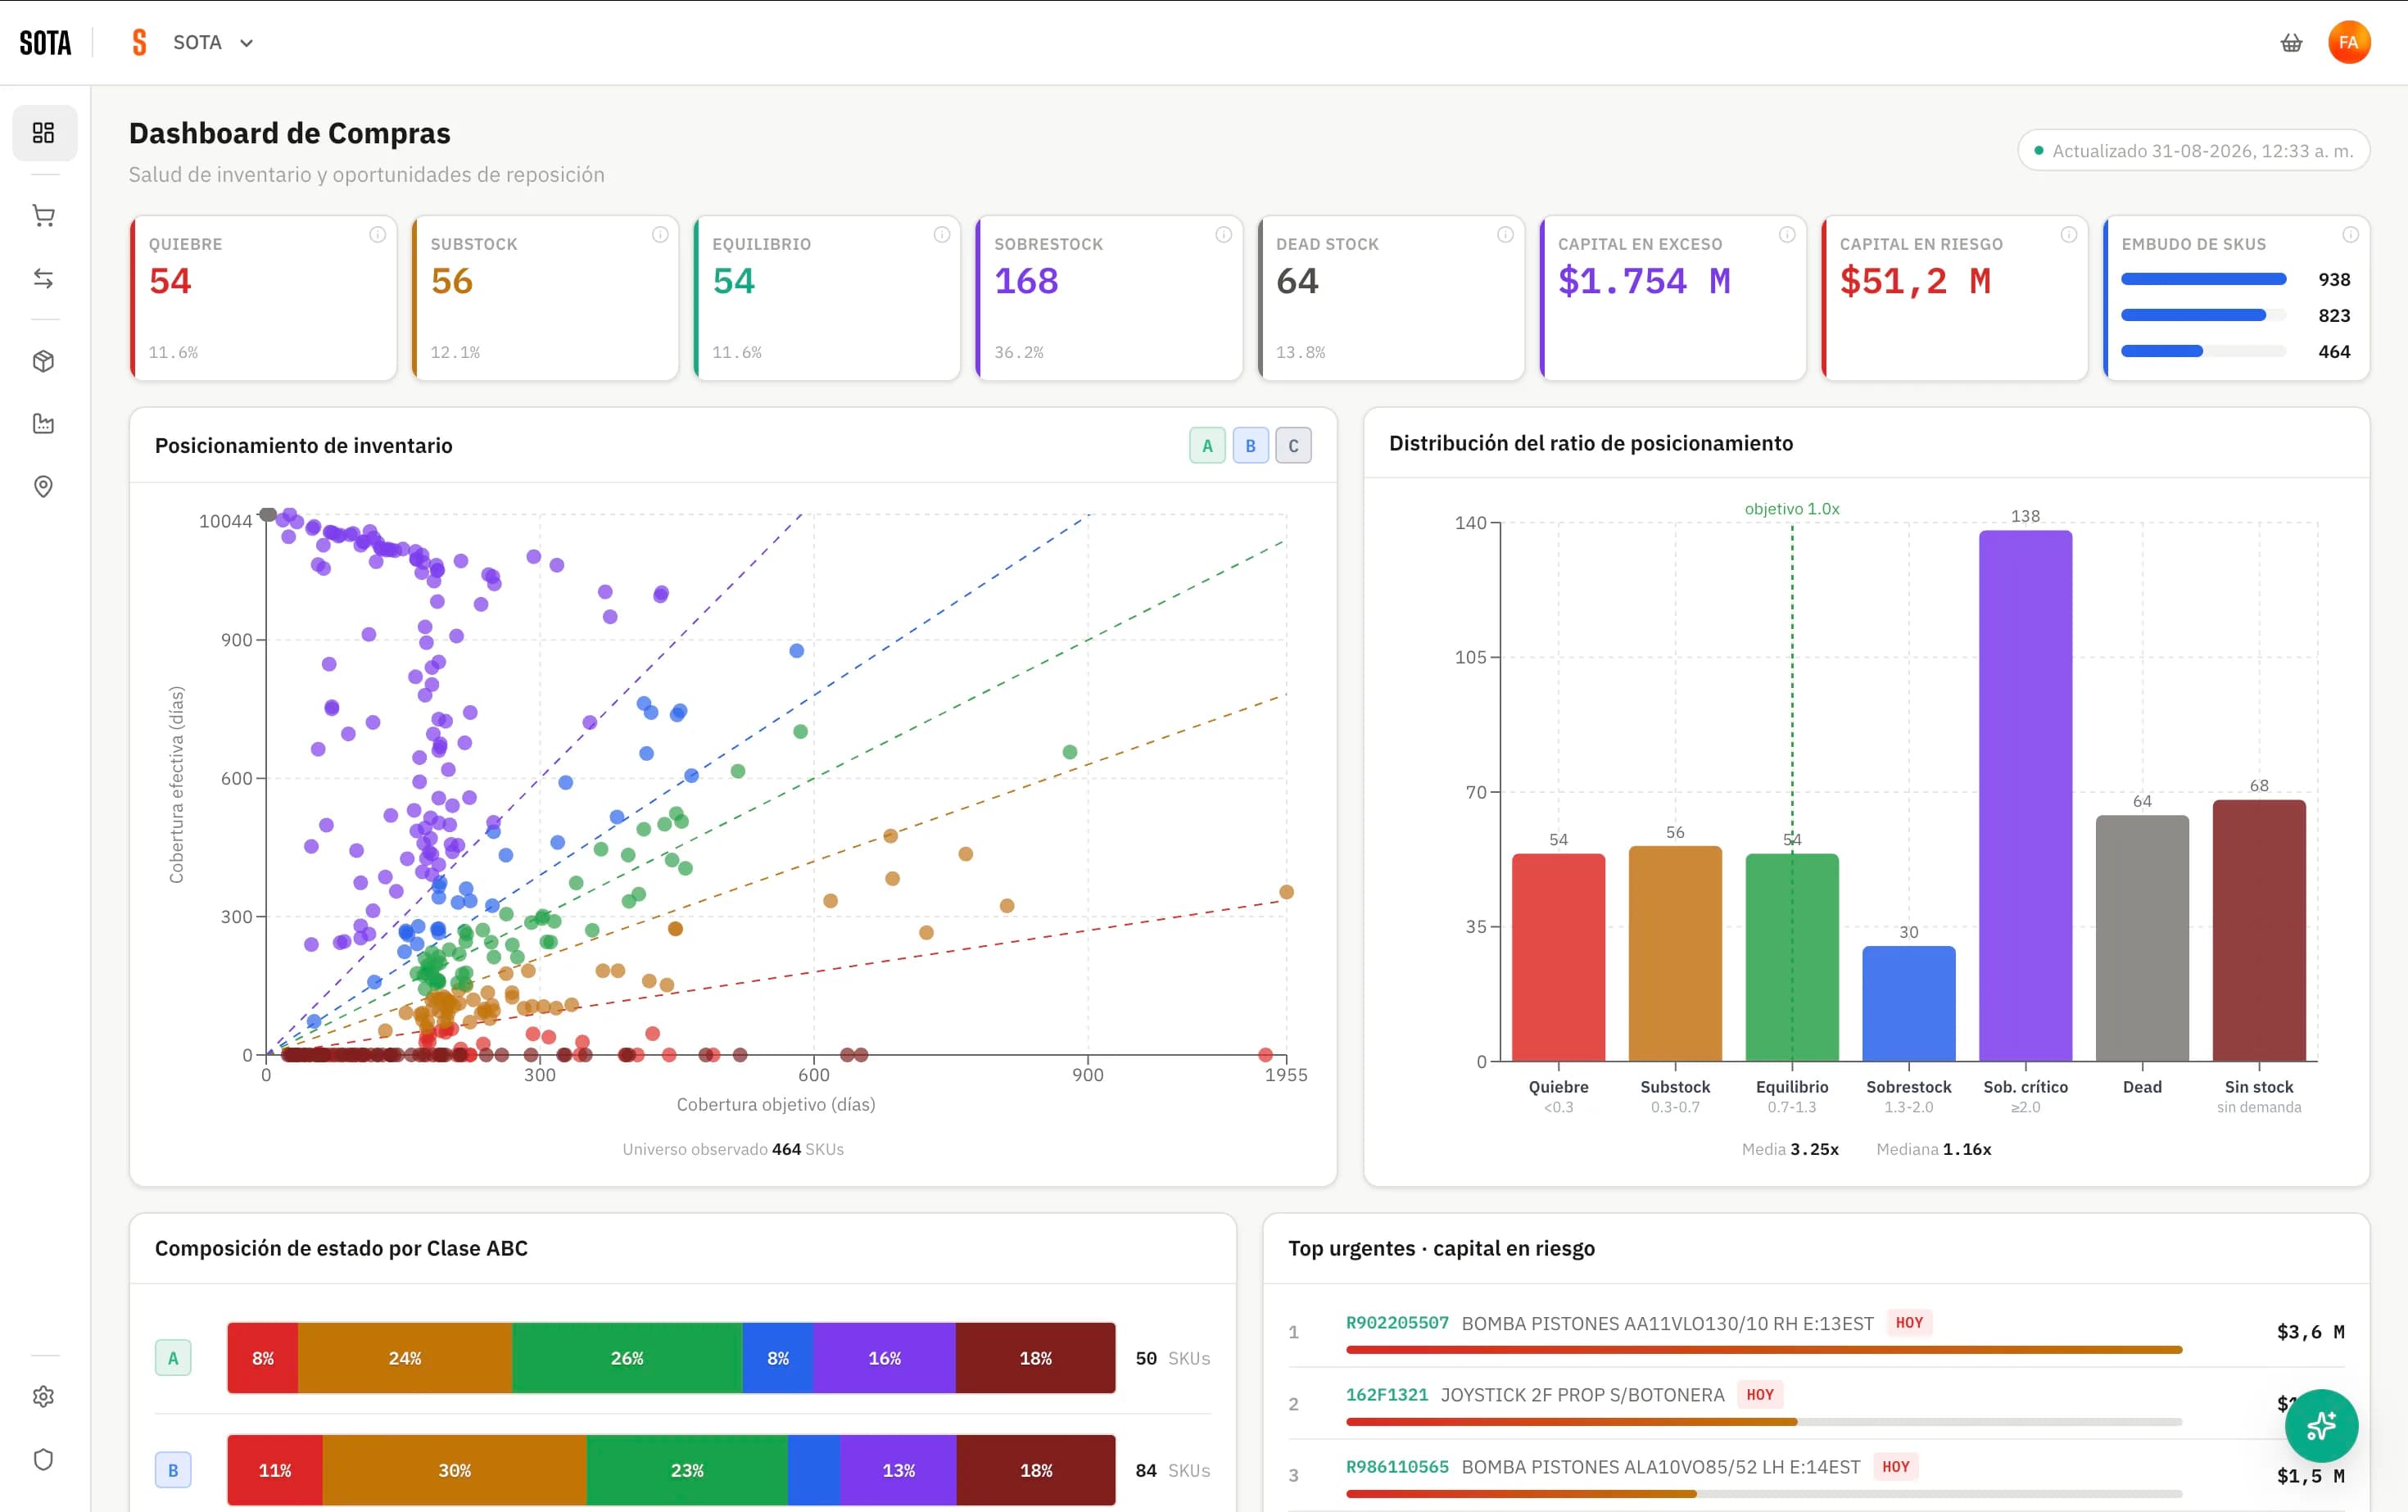Screen dimensions: 2408x1512
Task: Click class B orange 30% segment
Action: tap(454, 1470)
